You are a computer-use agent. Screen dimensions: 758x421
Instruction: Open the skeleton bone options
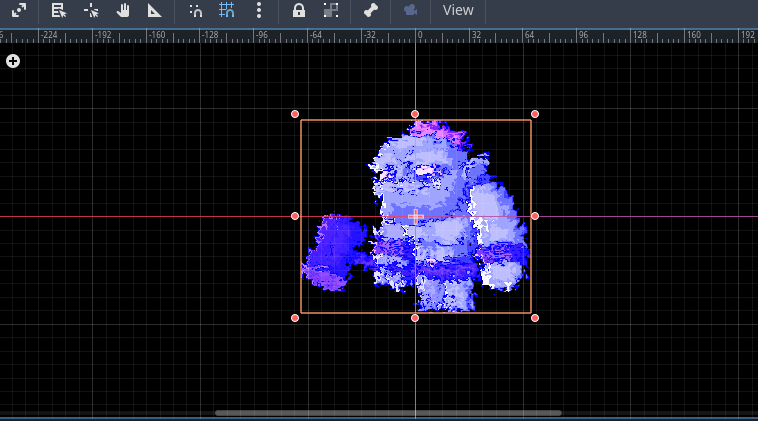(370, 10)
